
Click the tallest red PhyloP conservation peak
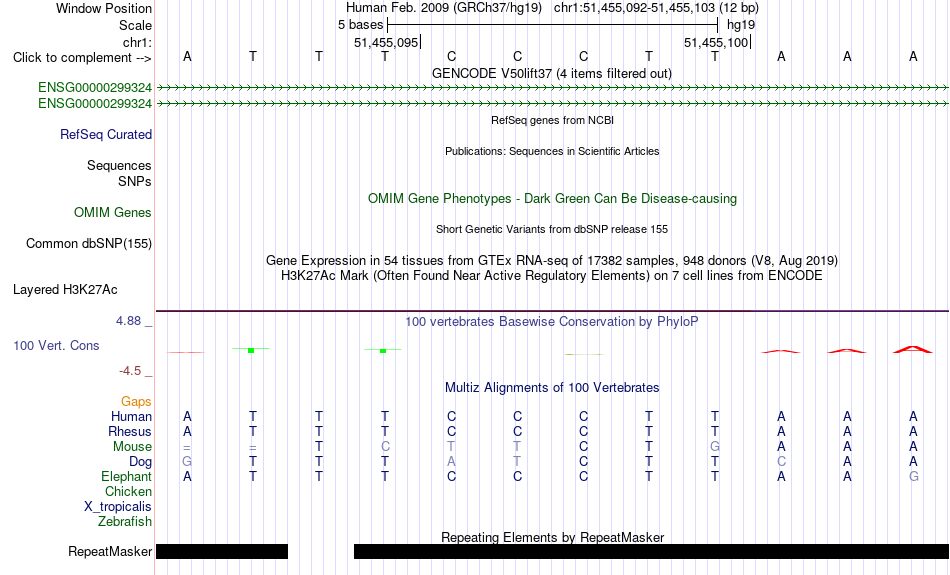click(913, 349)
